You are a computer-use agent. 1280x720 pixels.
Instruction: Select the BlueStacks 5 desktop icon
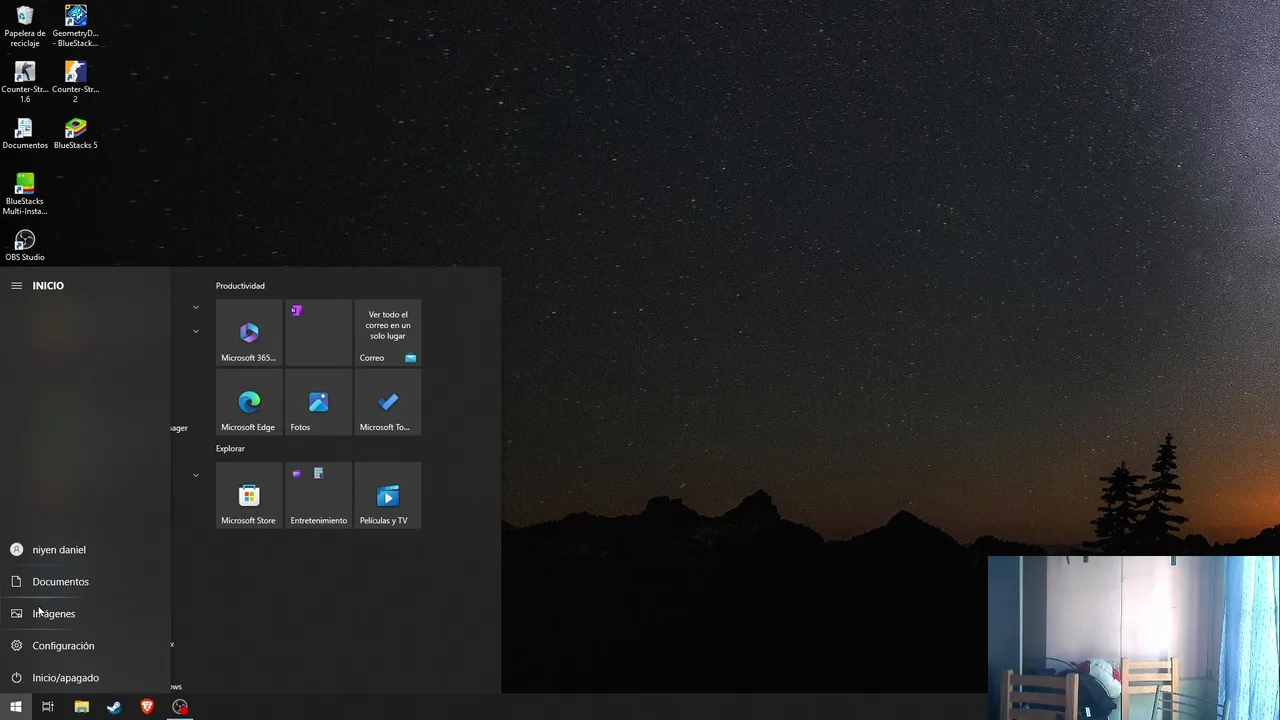(x=76, y=134)
